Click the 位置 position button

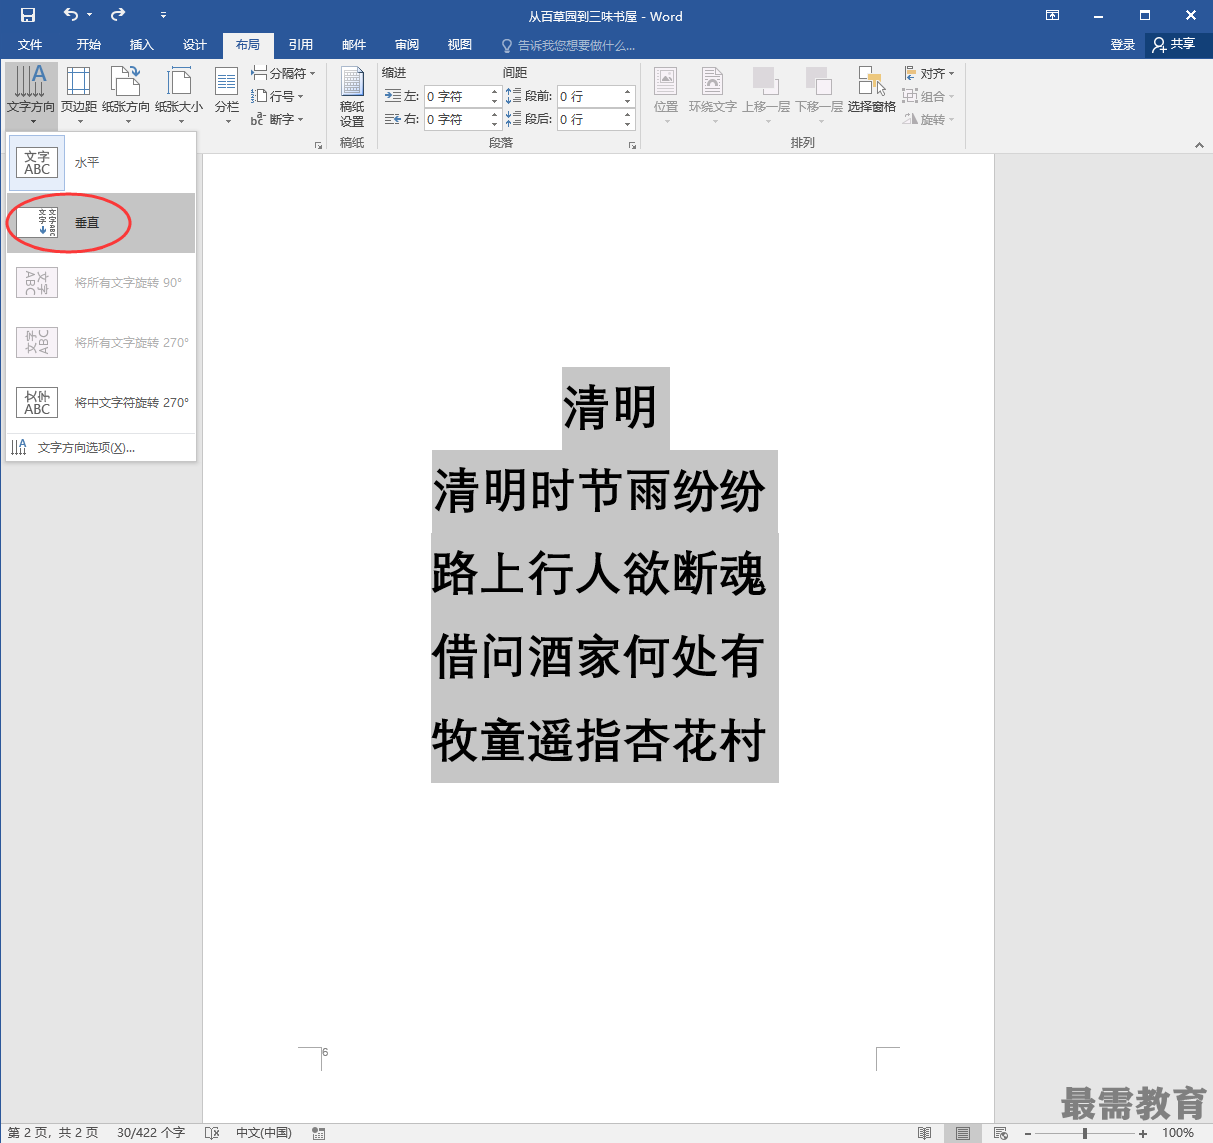tap(666, 95)
